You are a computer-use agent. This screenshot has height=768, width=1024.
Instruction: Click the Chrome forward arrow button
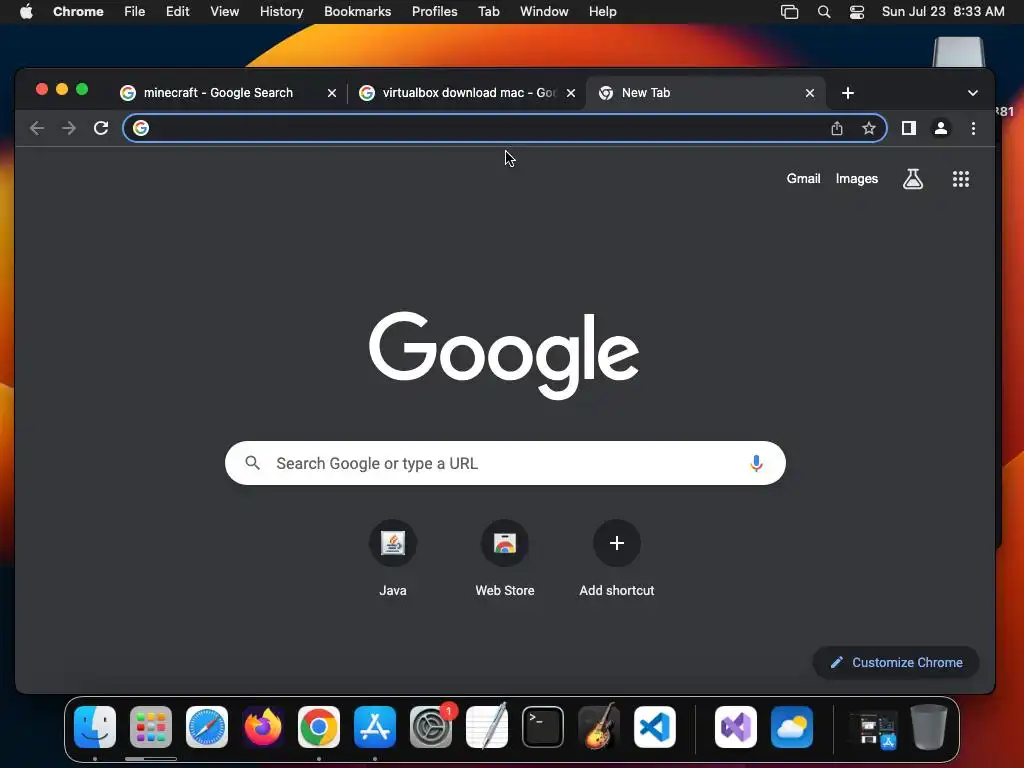tap(69, 128)
